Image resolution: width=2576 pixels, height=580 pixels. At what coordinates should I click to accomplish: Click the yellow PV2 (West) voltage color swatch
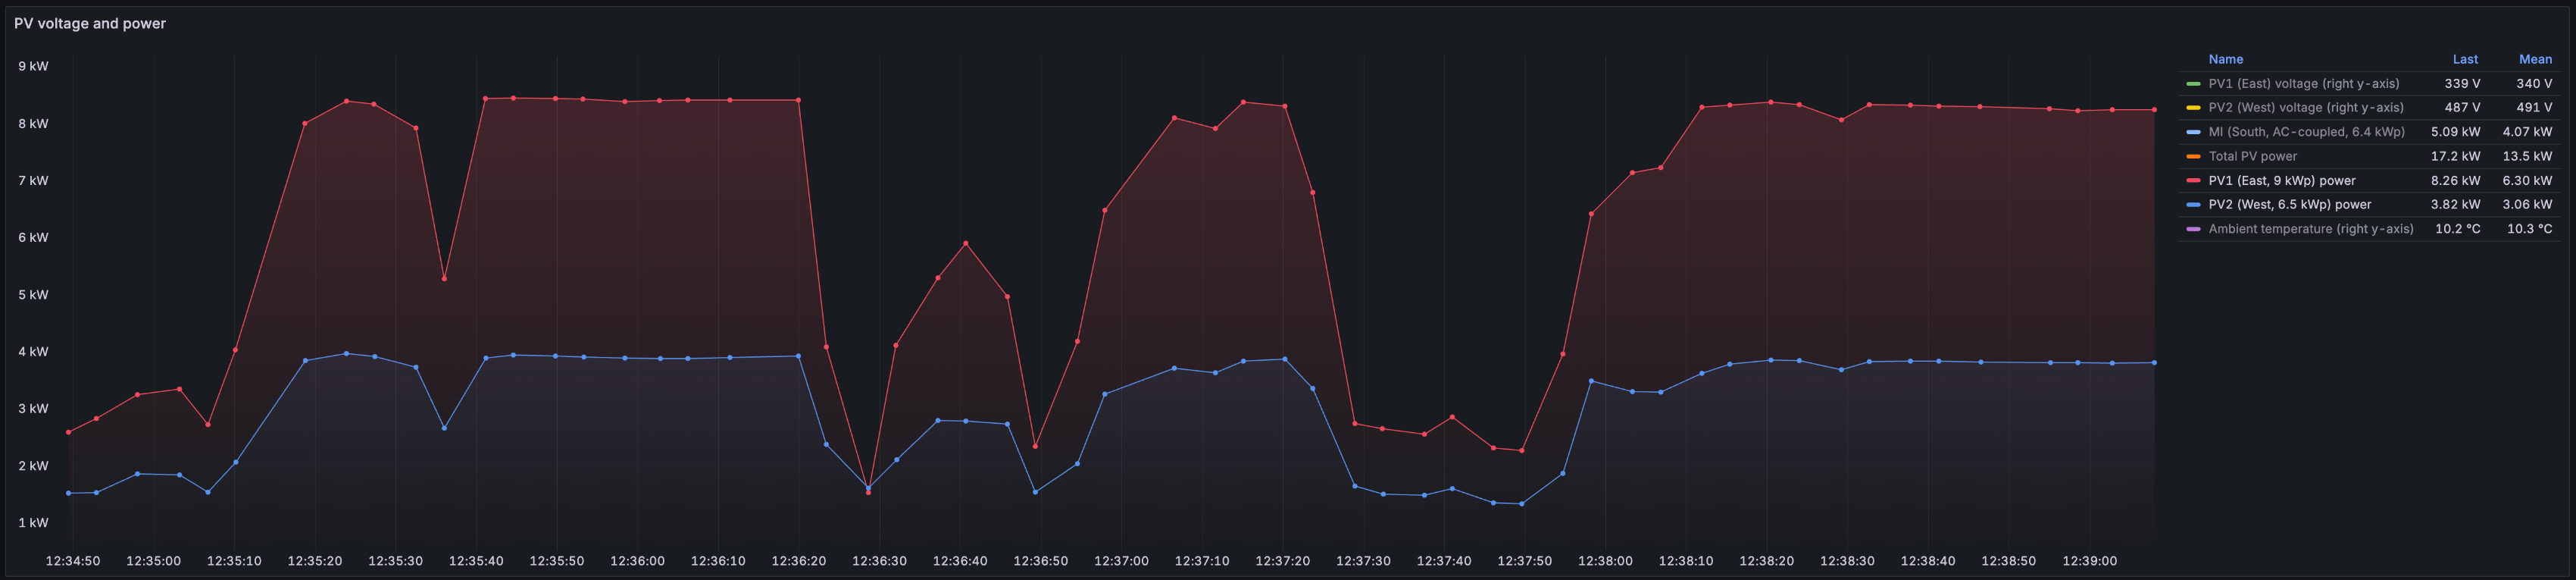(2193, 108)
